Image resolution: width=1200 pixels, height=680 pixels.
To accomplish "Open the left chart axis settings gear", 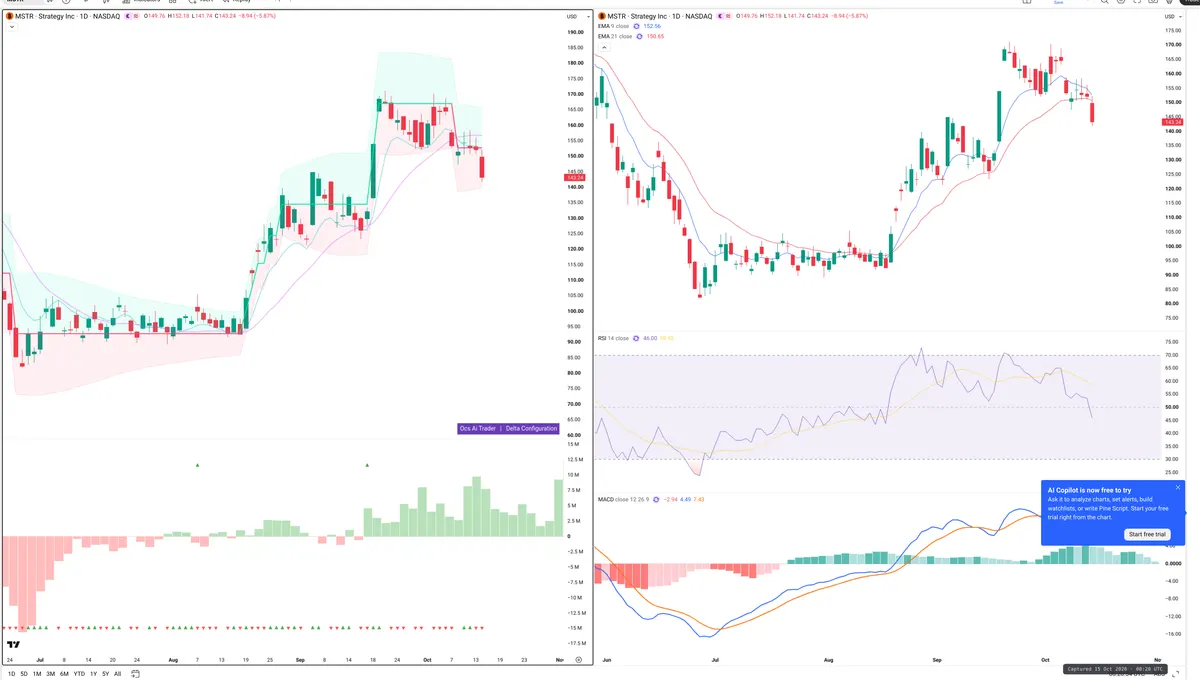I will [578, 660].
